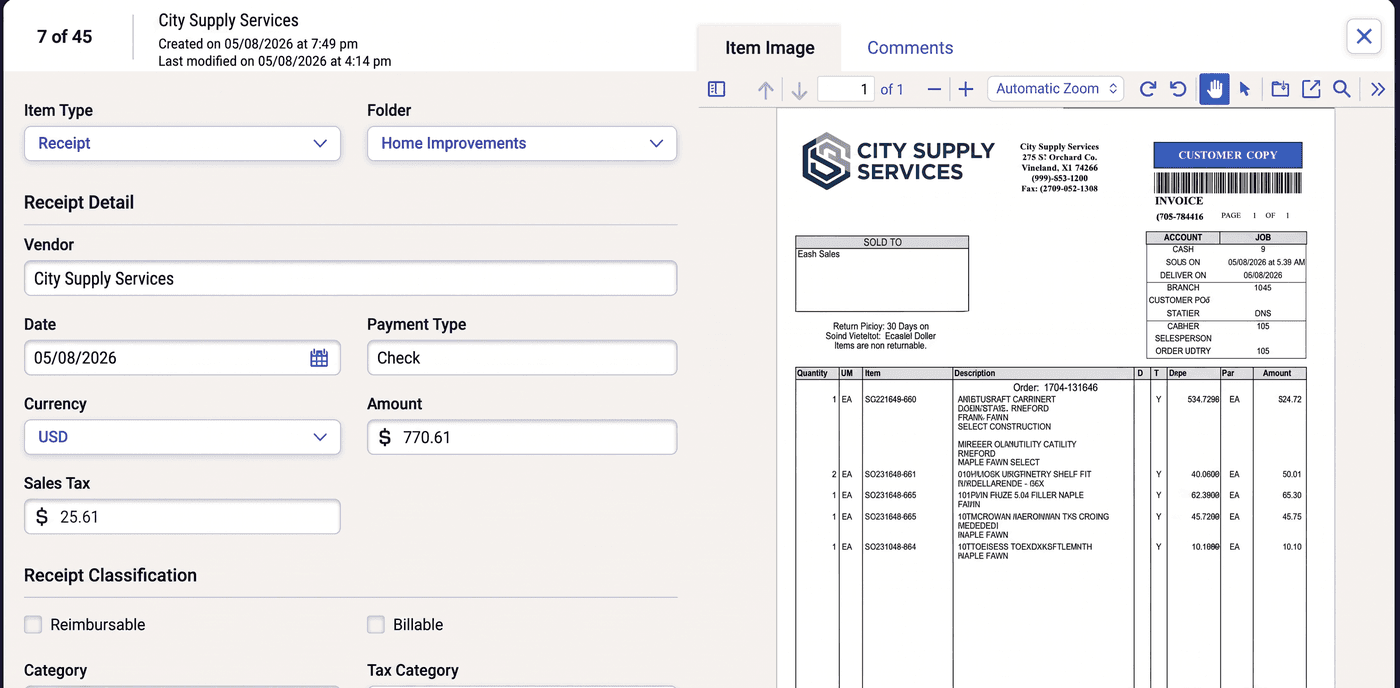Open the Currency dropdown
Screen dimensions: 1400x688
[182, 437]
